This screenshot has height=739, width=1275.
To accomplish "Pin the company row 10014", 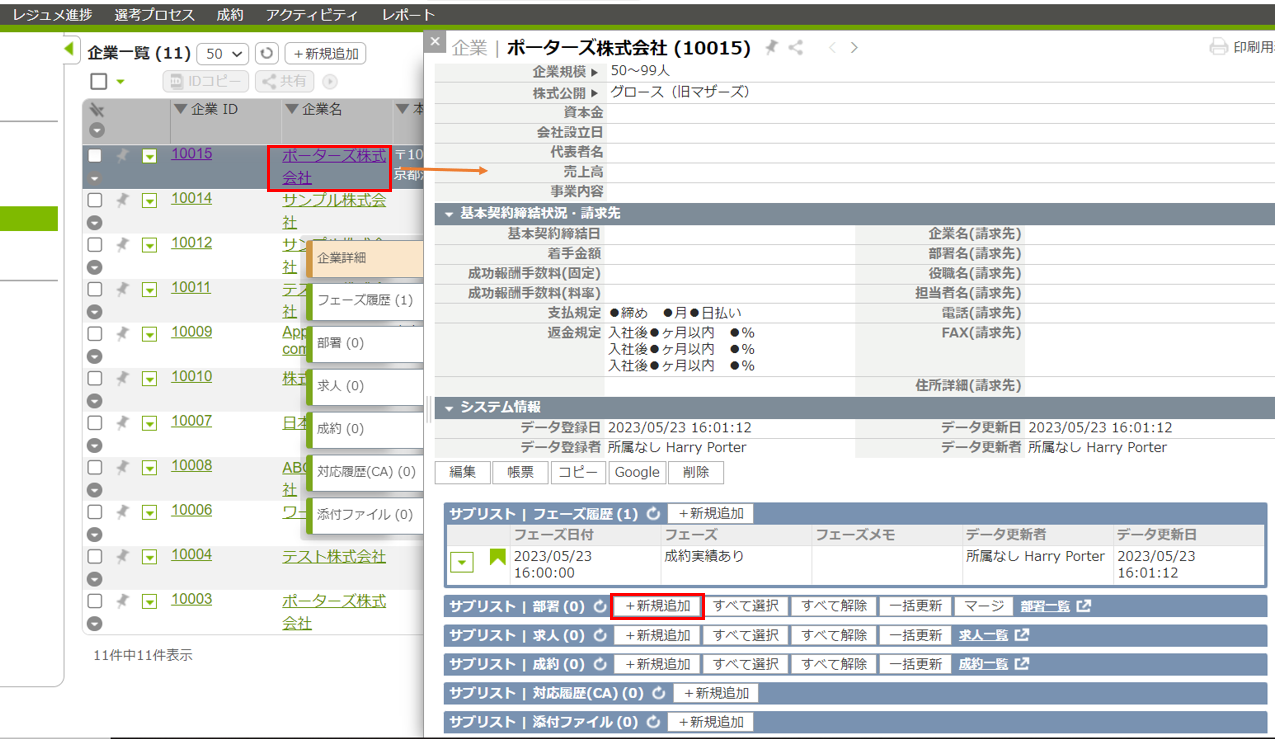I will [x=122, y=200].
